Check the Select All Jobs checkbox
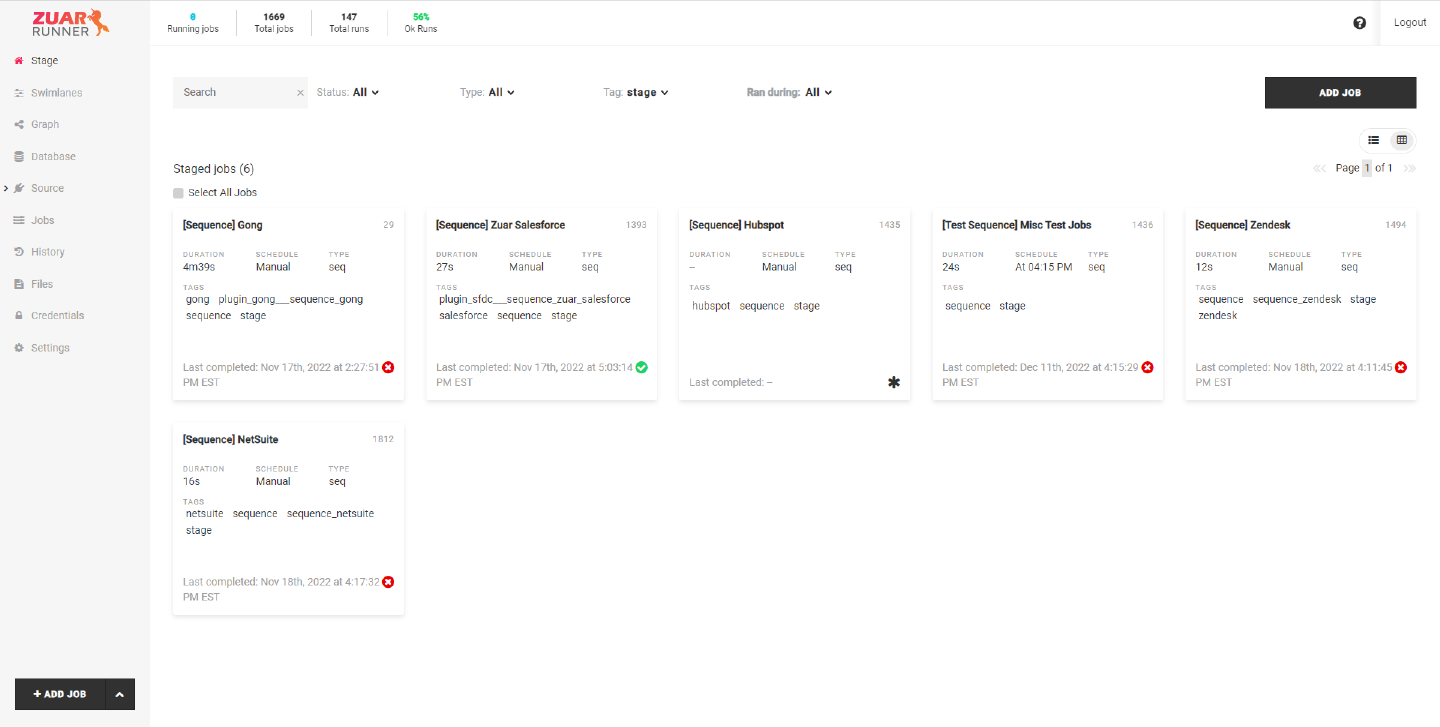 (x=179, y=193)
